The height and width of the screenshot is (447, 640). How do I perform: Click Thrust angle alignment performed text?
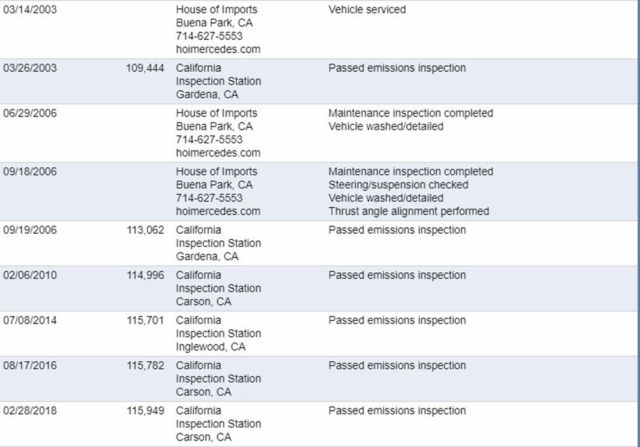(x=409, y=211)
